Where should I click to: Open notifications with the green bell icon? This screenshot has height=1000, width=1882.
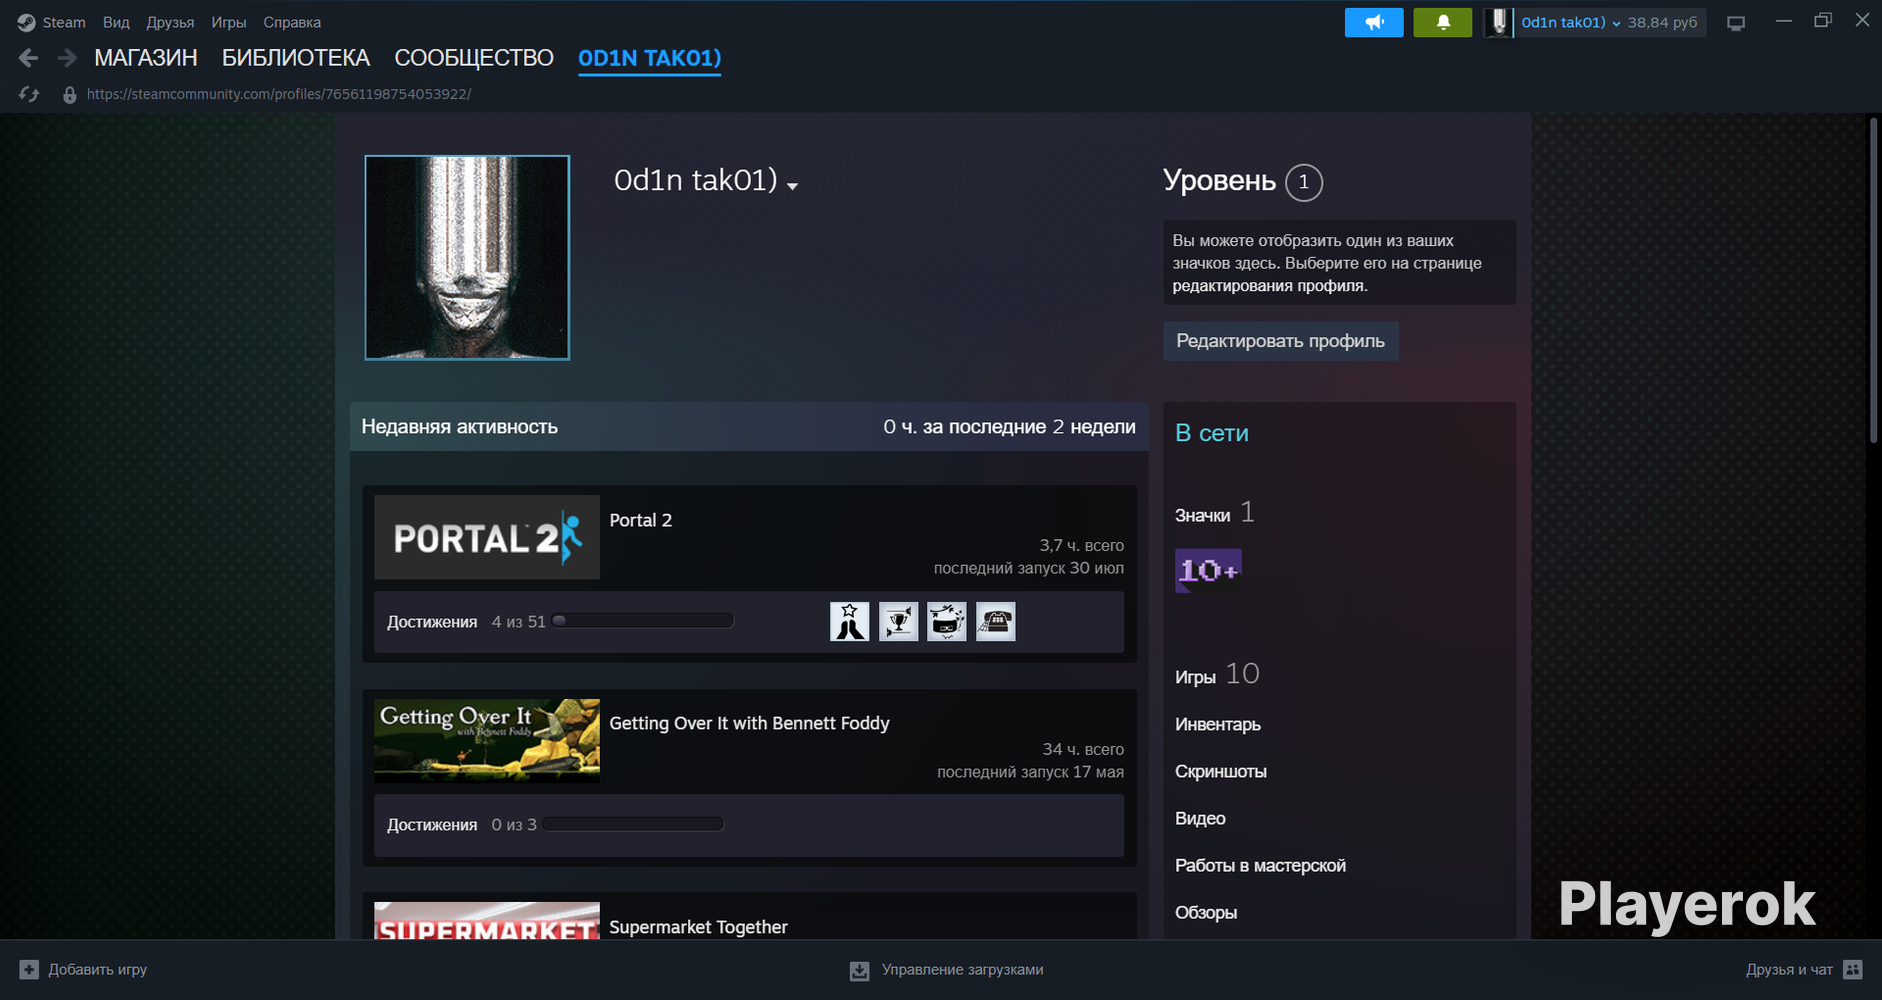tap(1443, 22)
